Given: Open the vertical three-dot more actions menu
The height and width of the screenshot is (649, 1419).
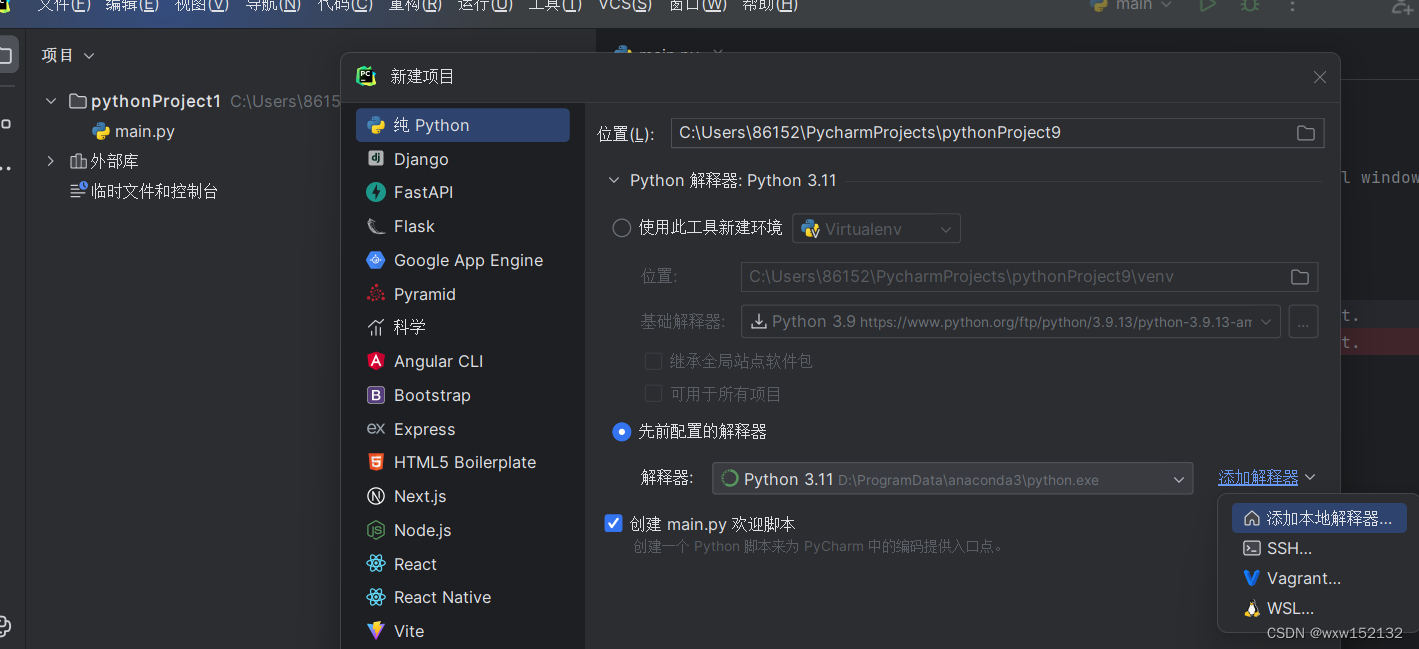Looking at the screenshot, I should click(x=1293, y=5).
